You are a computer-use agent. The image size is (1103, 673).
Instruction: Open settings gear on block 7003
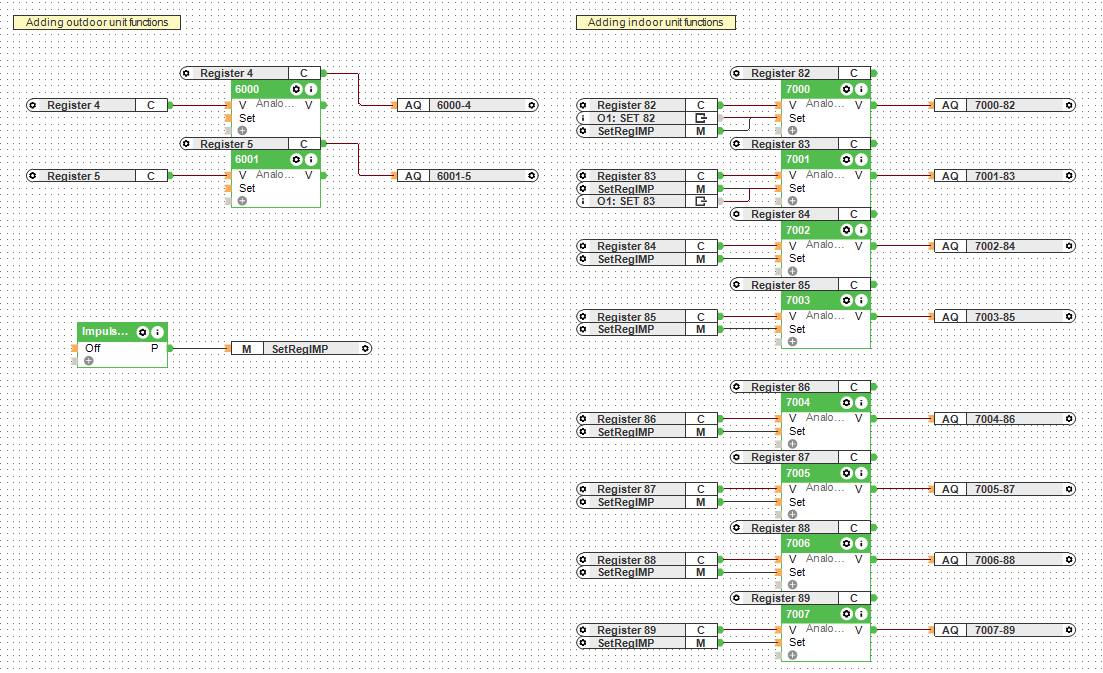coord(846,300)
